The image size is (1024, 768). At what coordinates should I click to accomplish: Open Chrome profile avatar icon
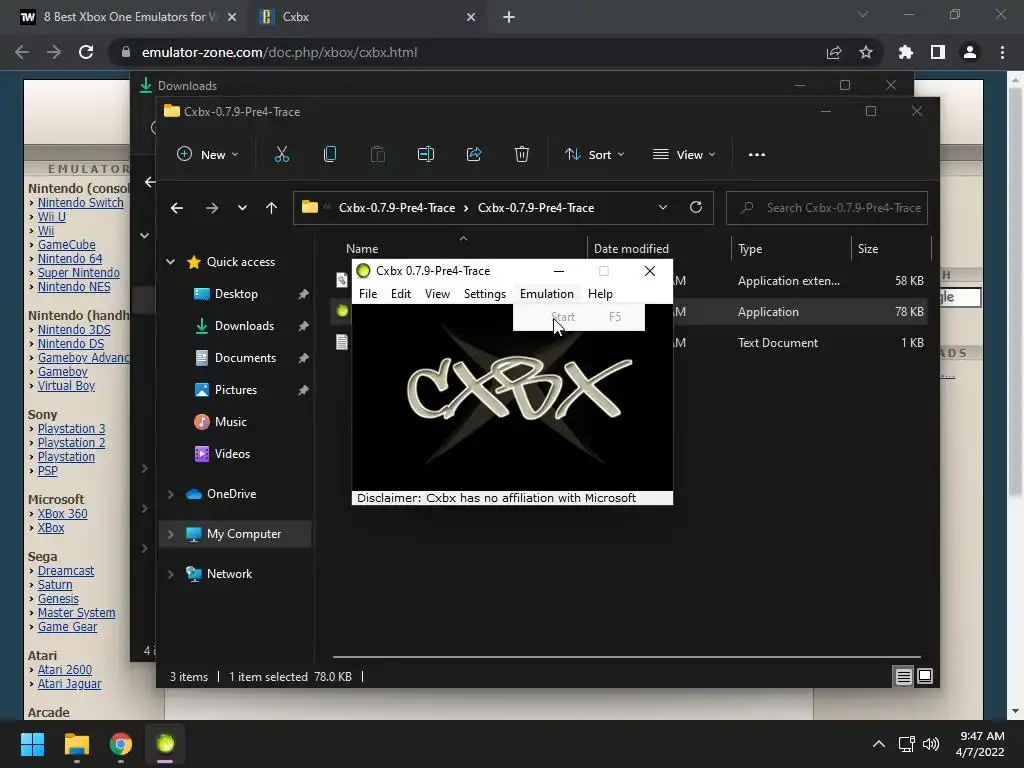970,52
